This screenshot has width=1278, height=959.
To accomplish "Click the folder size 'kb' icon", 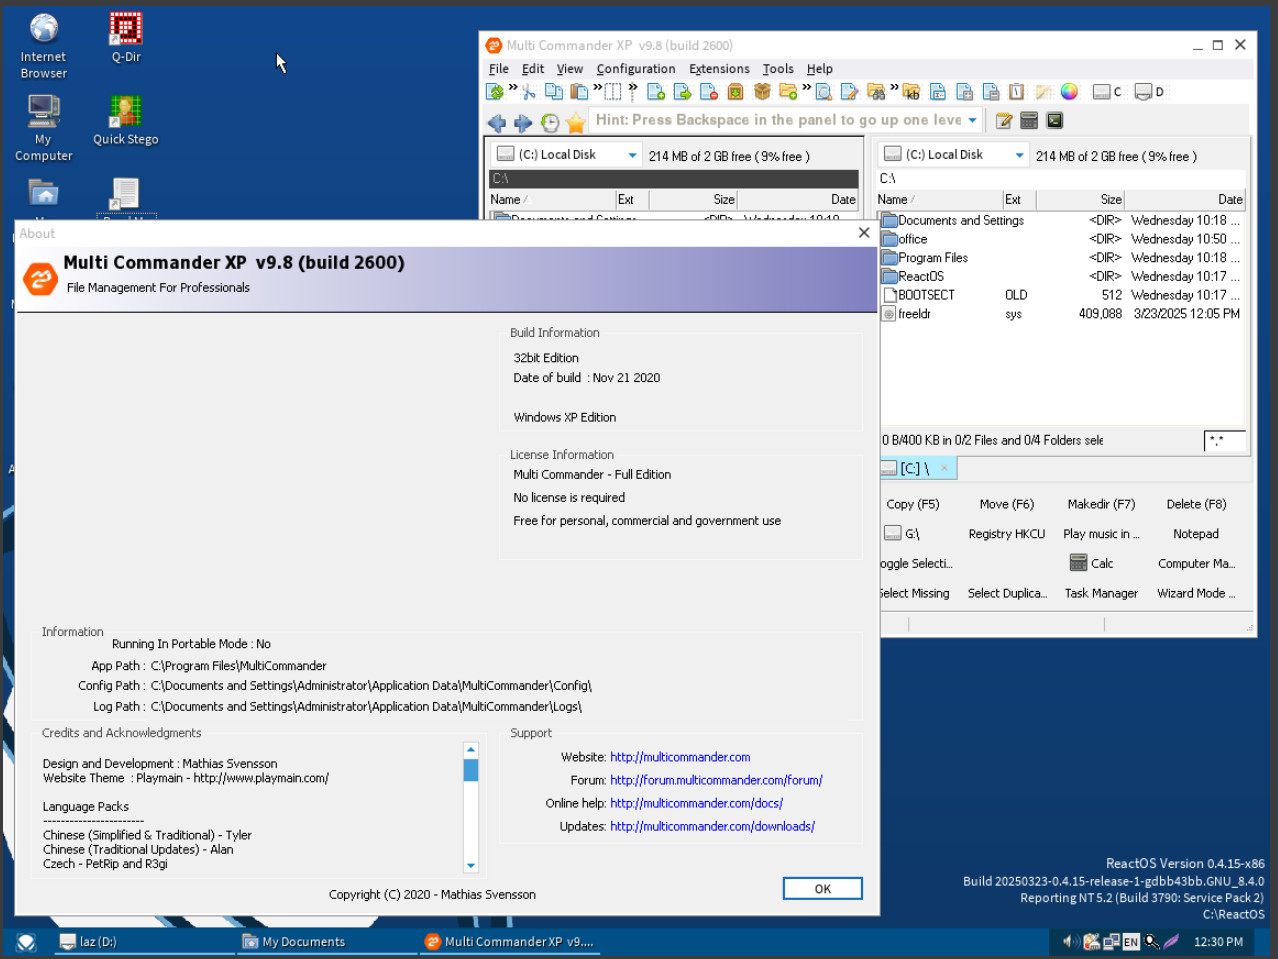I will coord(911,92).
